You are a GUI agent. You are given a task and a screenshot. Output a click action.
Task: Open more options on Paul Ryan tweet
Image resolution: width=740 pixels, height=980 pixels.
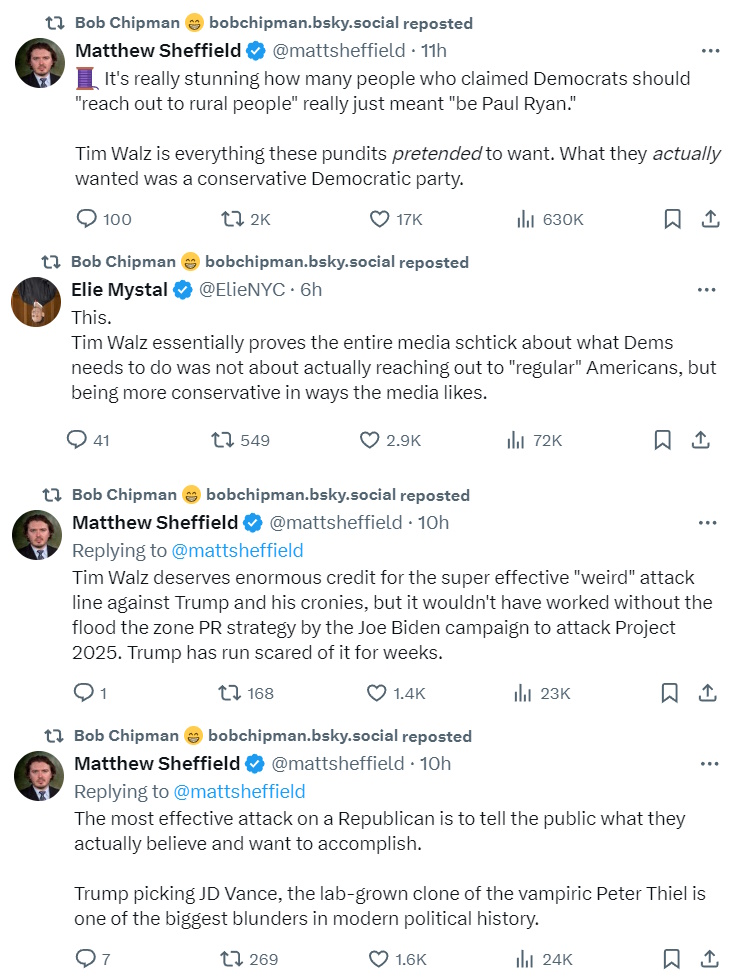tap(710, 50)
